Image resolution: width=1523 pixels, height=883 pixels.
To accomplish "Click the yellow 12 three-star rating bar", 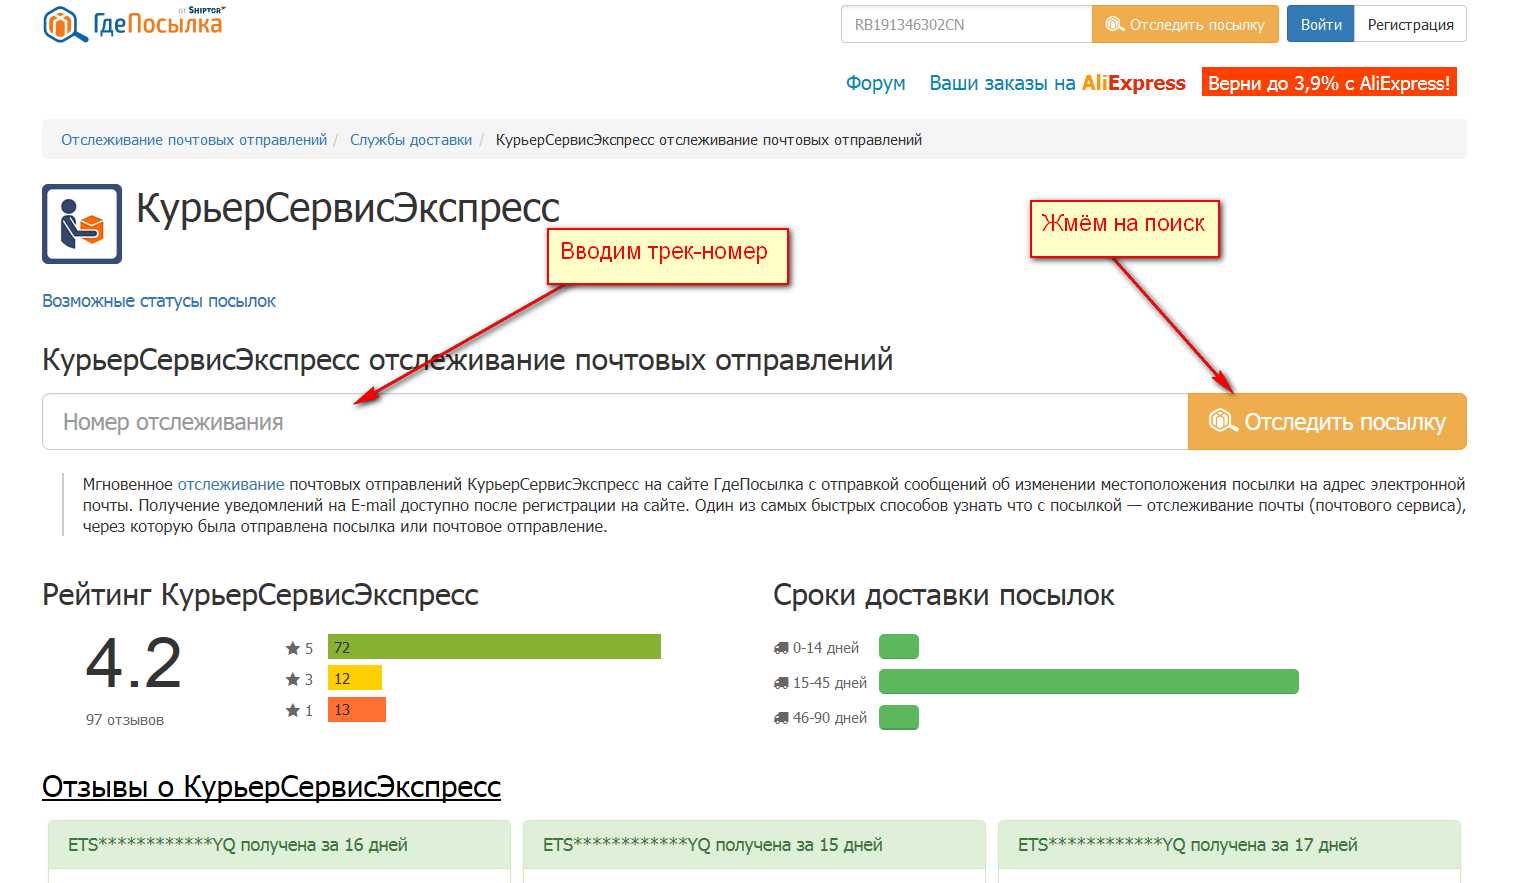I will (x=355, y=678).
